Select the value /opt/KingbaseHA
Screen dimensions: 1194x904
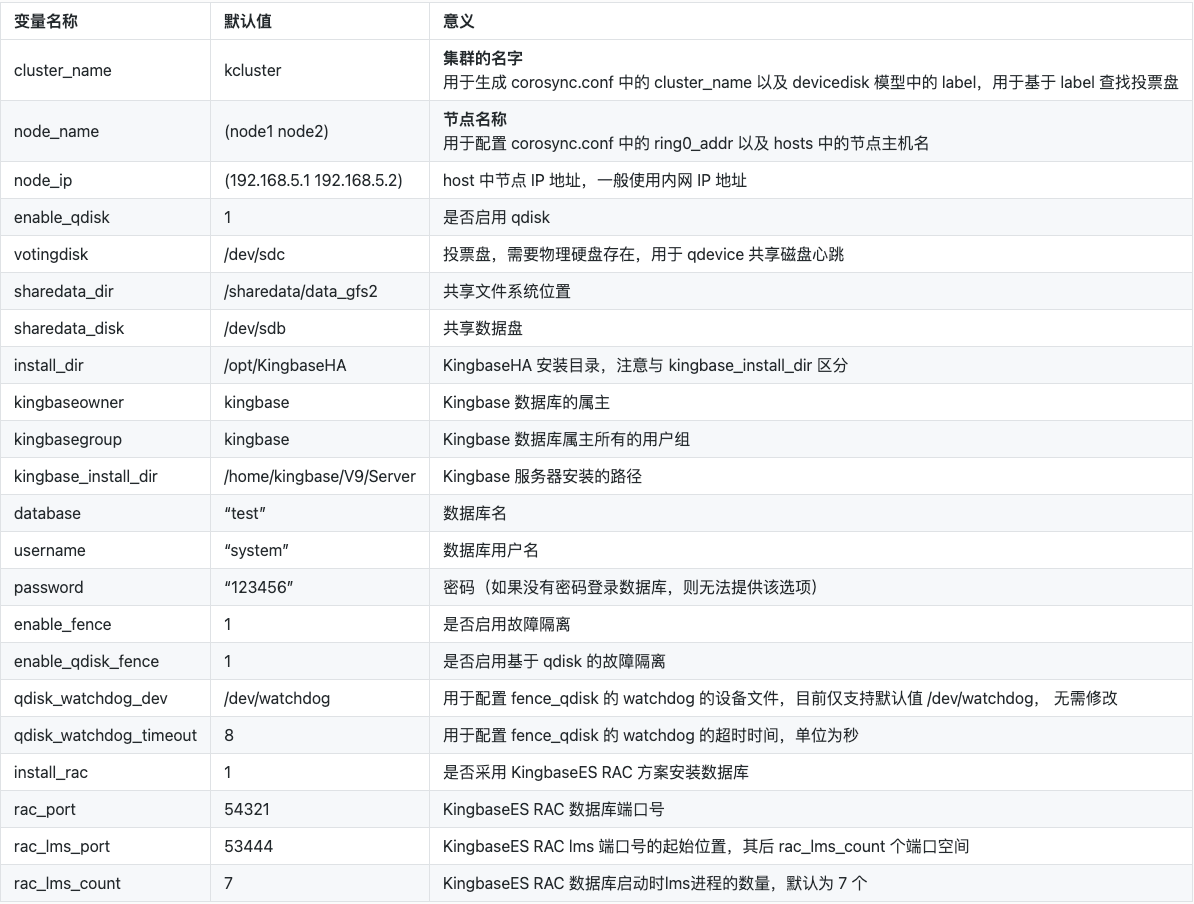(x=285, y=366)
